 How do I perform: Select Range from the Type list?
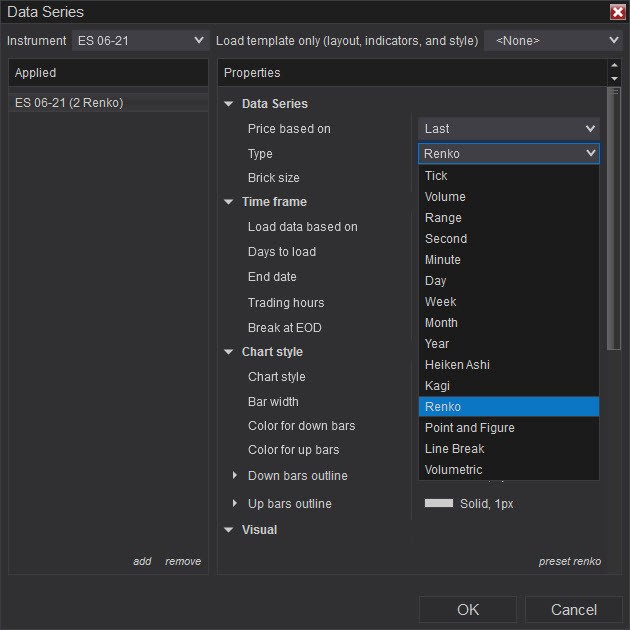[509, 218]
